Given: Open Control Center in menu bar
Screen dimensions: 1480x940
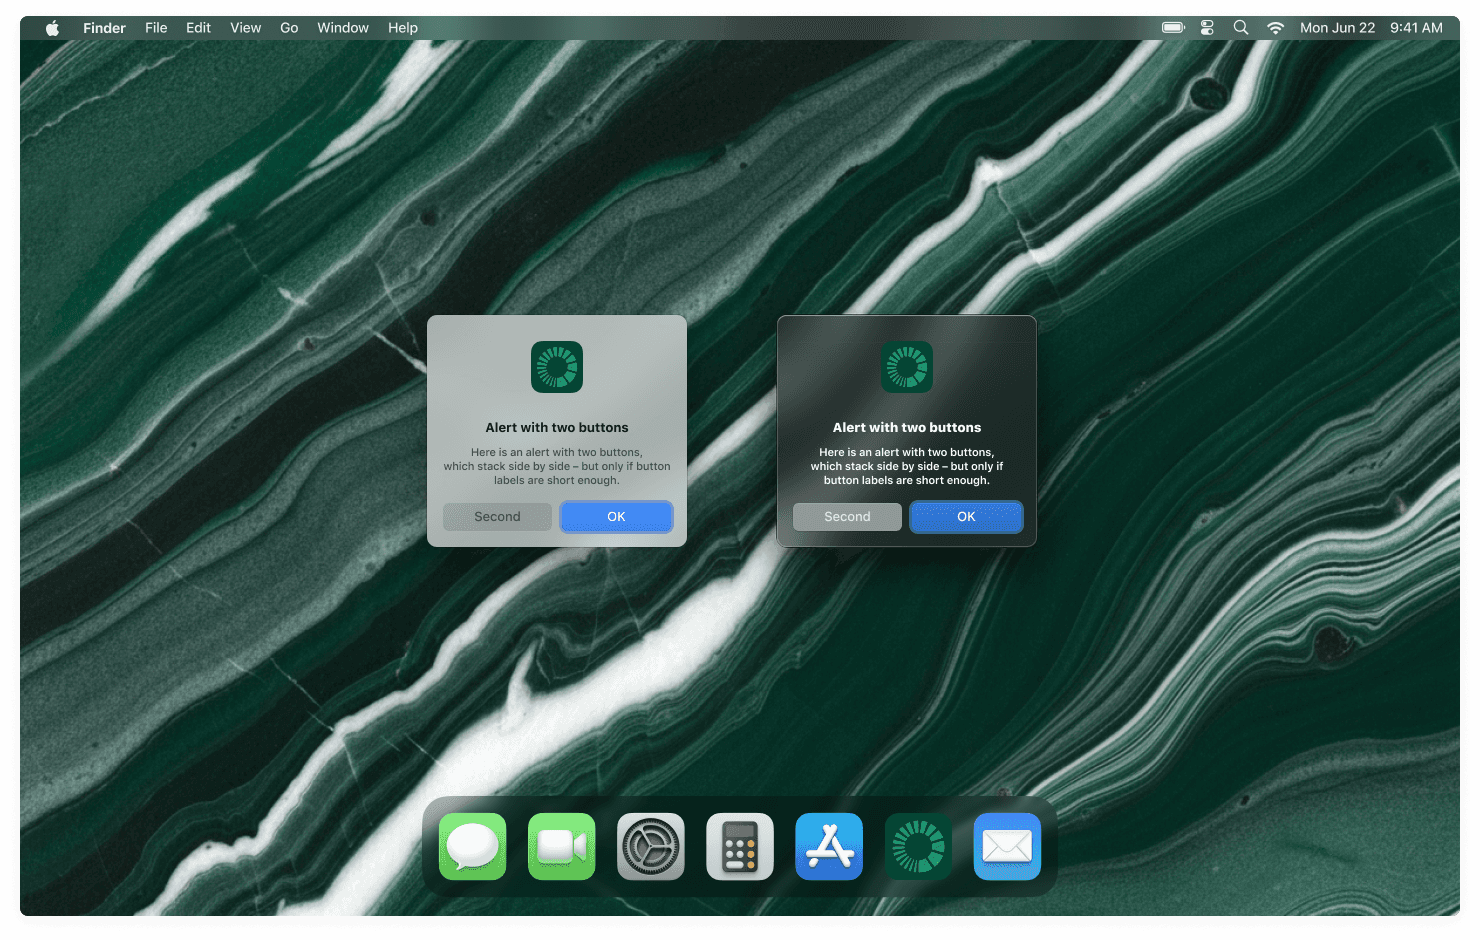Looking at the screenshot, I should pyautogui.click(x=1207, y=28).
